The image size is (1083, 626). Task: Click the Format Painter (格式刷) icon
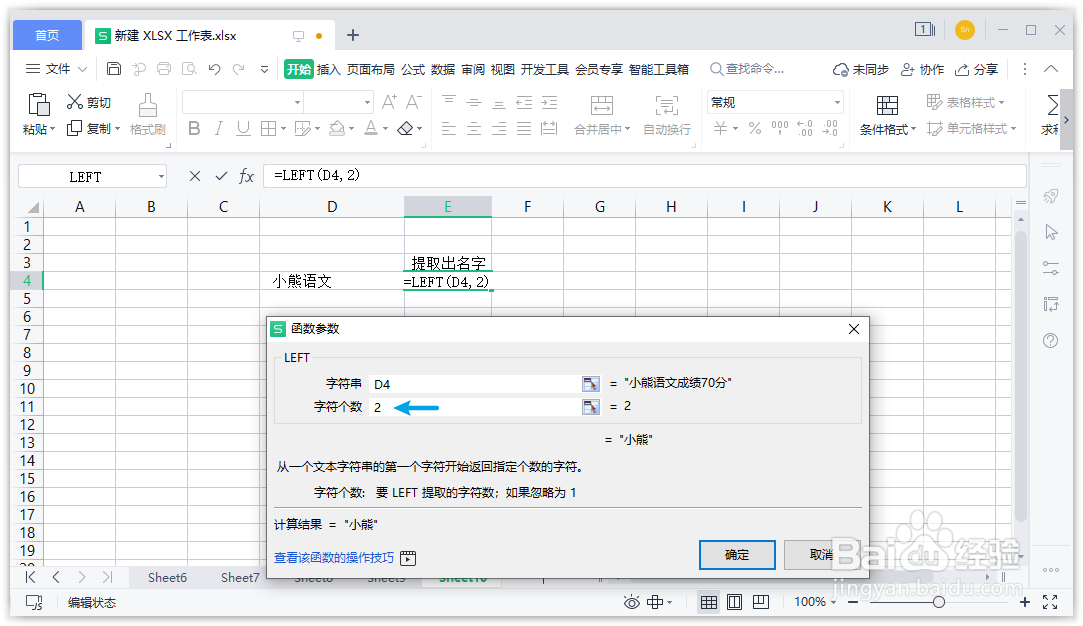(146, 112)
